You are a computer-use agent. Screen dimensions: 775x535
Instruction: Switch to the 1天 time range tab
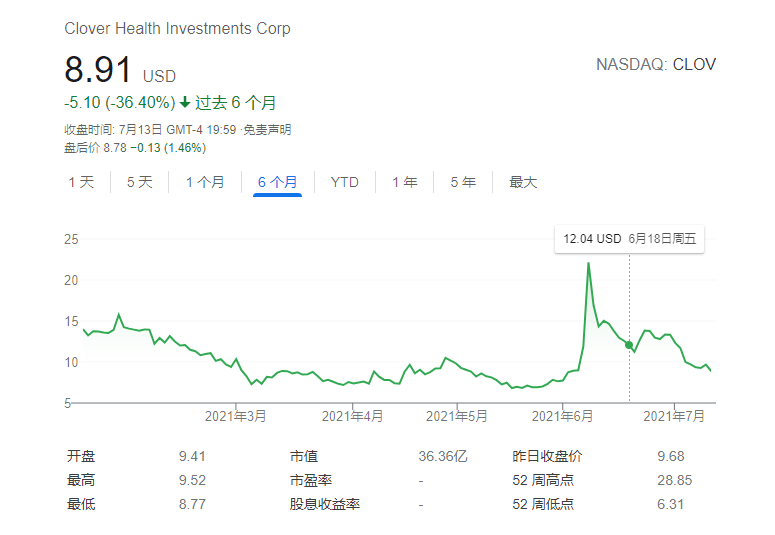[x=81, y=182]
